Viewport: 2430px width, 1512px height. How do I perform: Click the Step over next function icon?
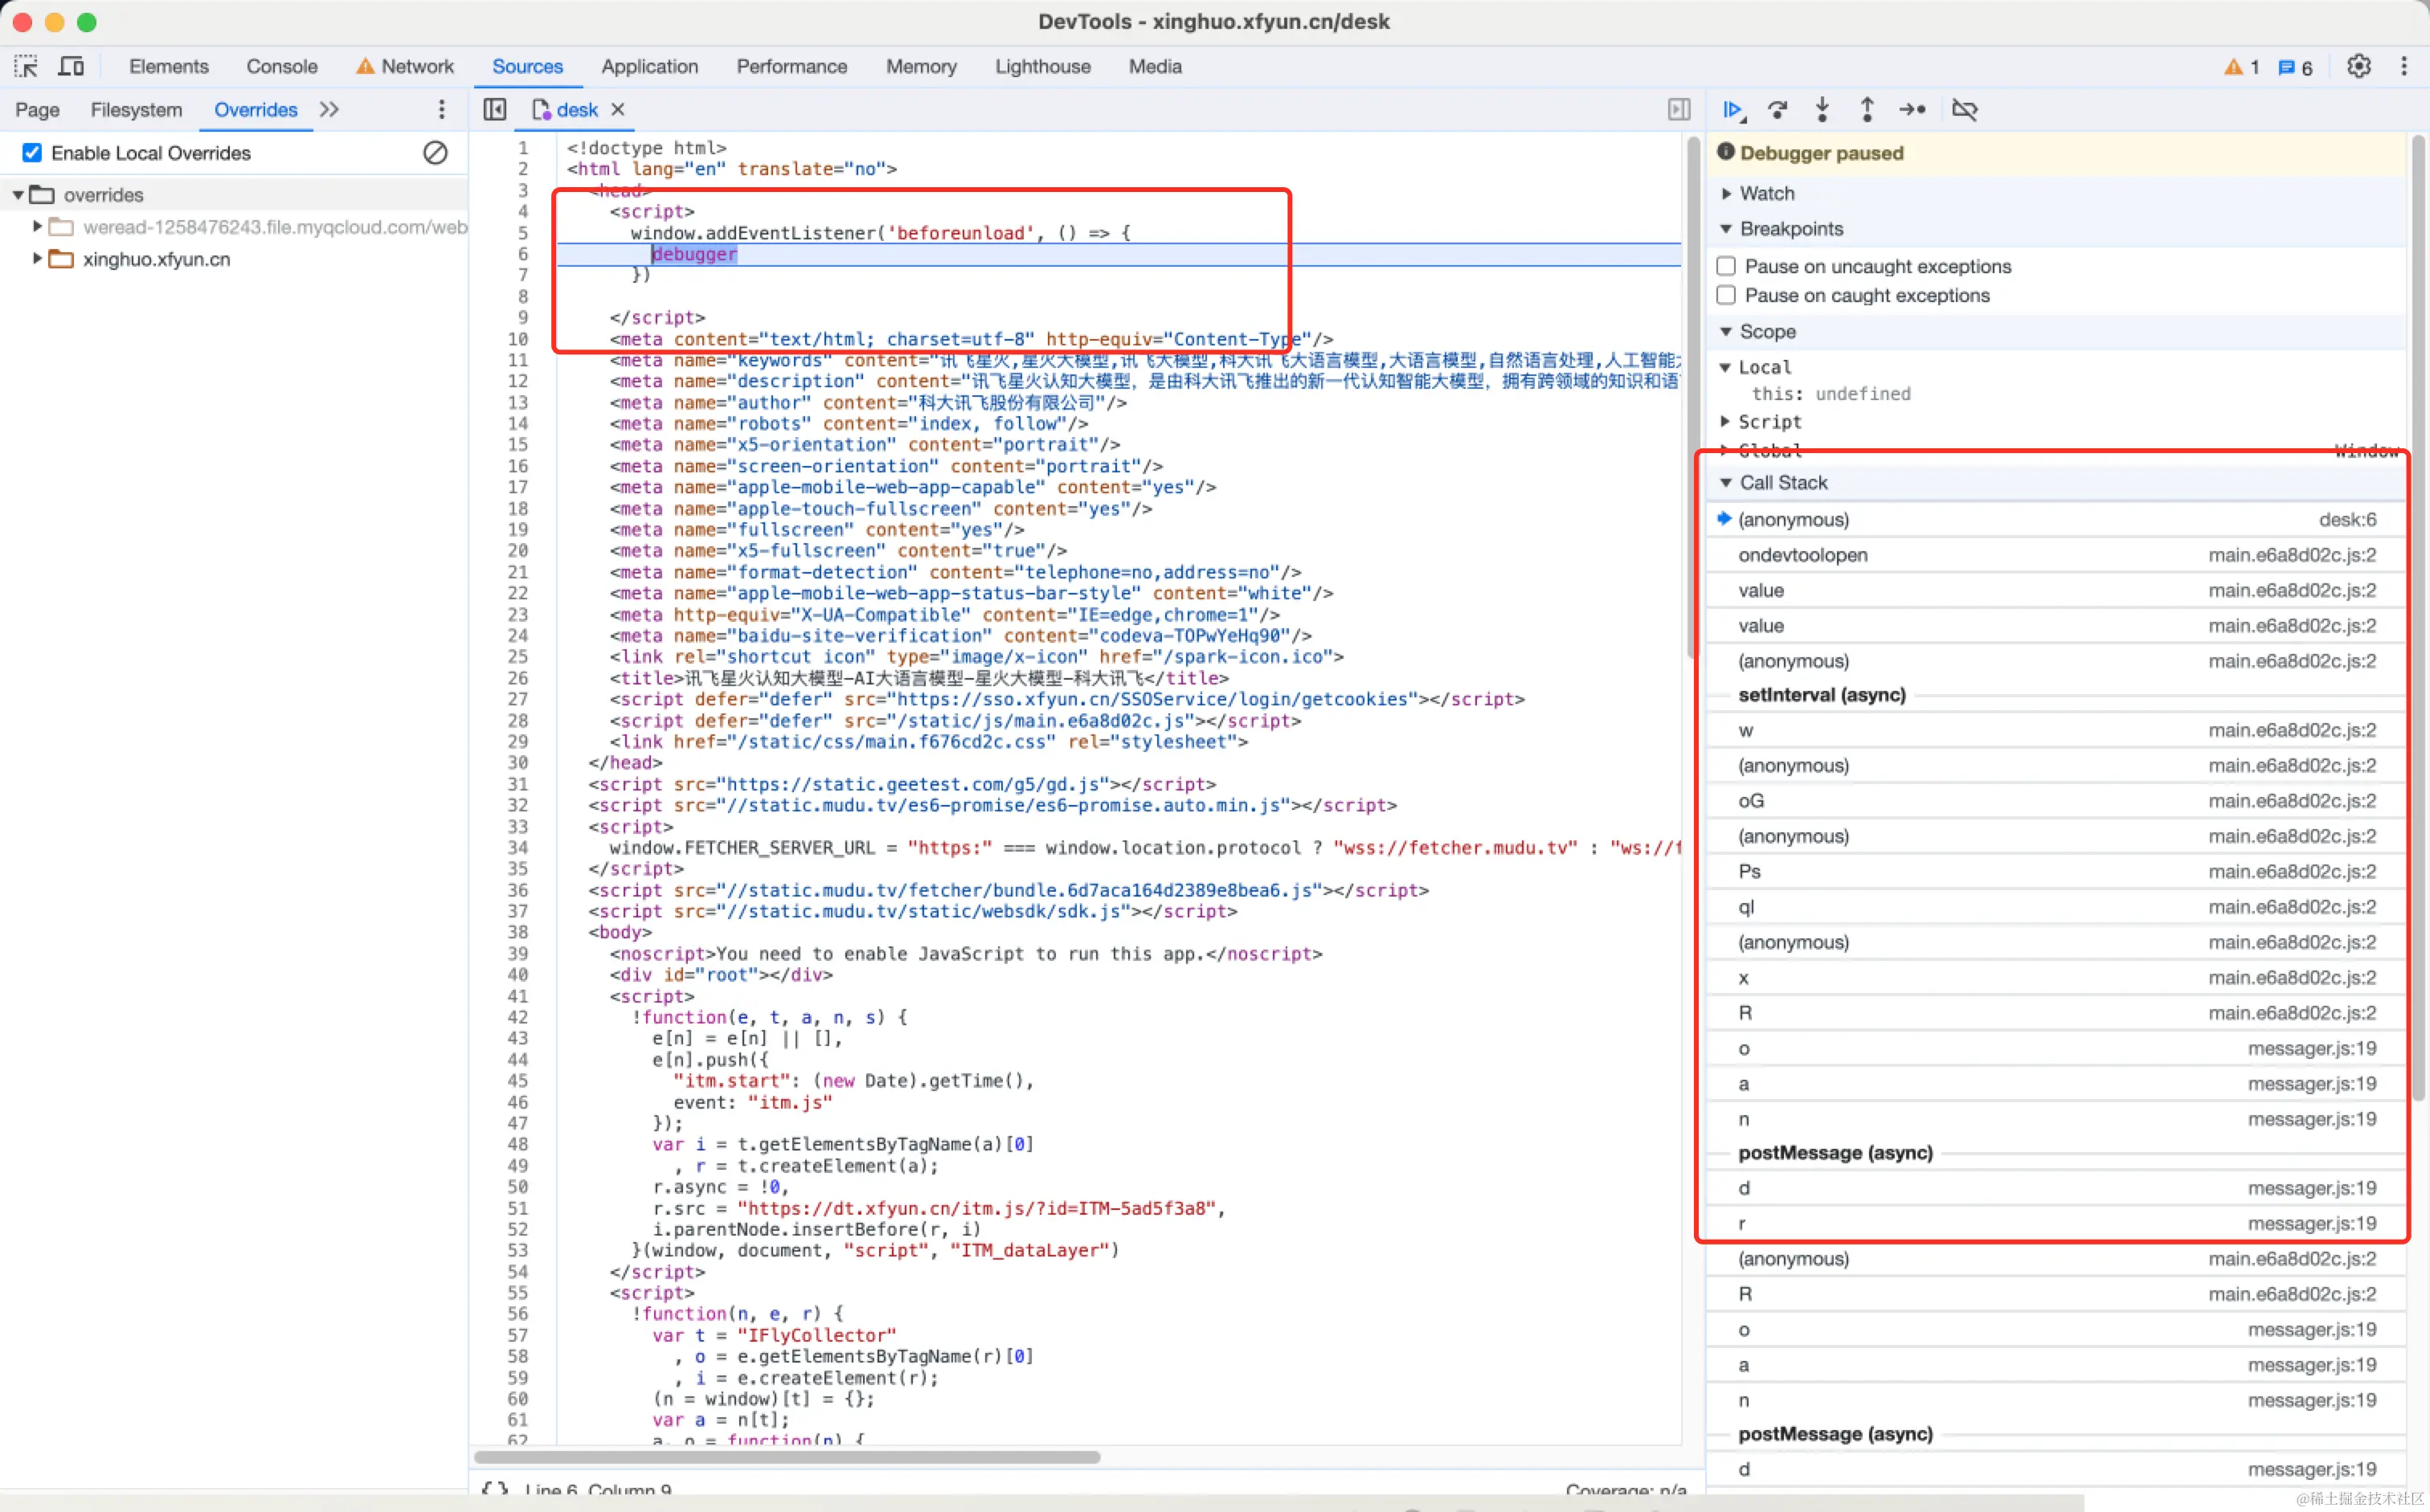1777,110
